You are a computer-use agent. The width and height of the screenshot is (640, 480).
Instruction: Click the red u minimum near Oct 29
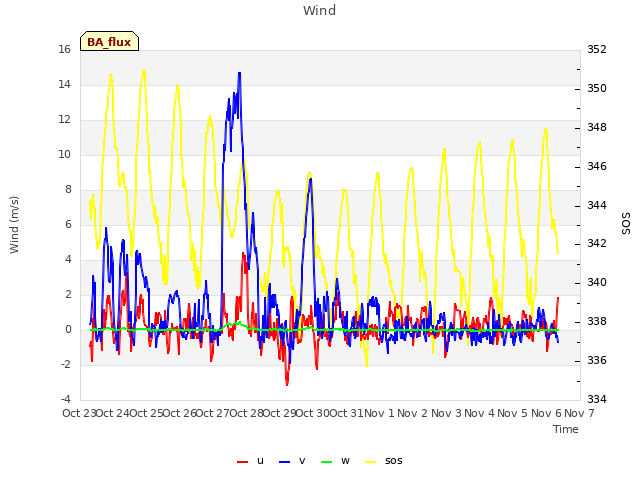pos(287,384)
